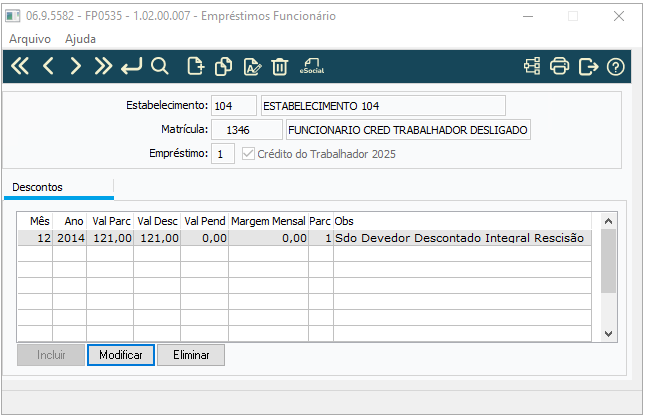Toggle Crédito do Trabalhador 2025 checkbox
This screenshot has width=649, height=415.
248,154
